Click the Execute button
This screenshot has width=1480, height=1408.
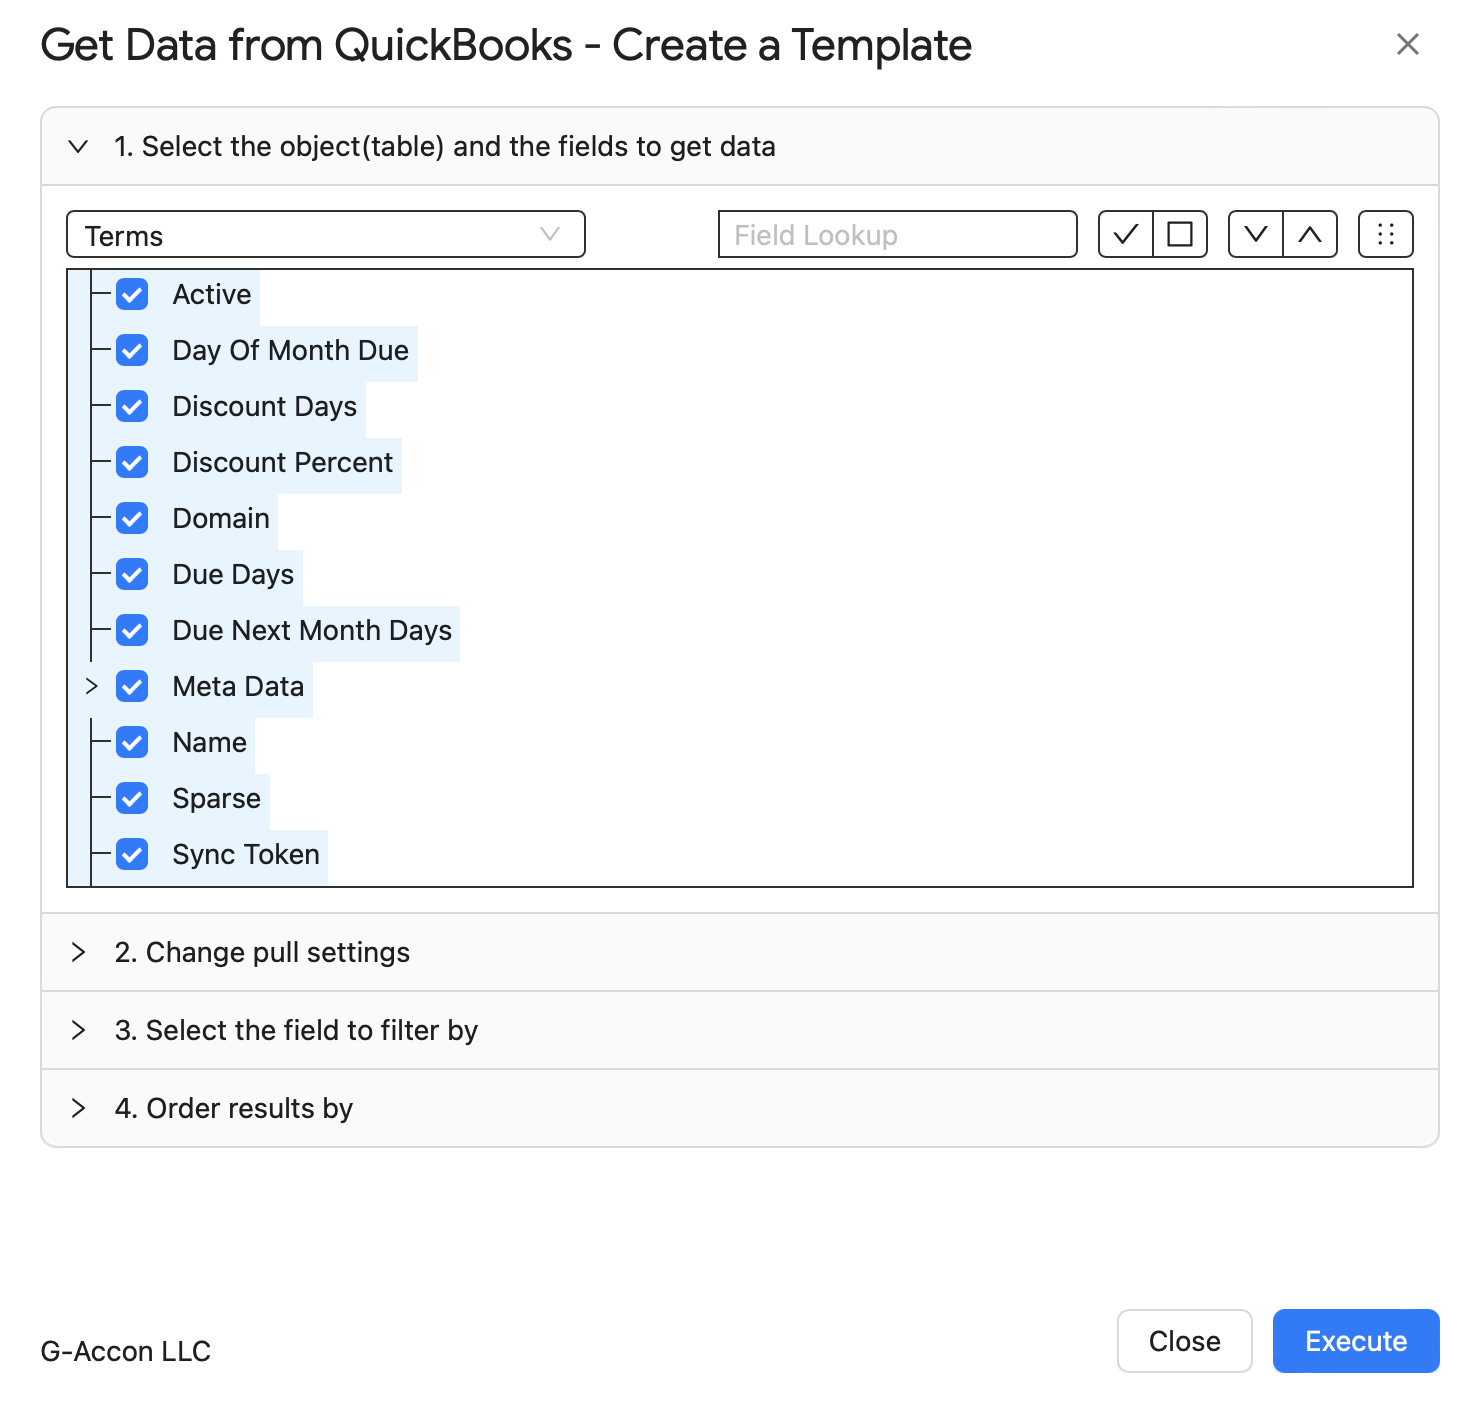tap(1356, 1341)
